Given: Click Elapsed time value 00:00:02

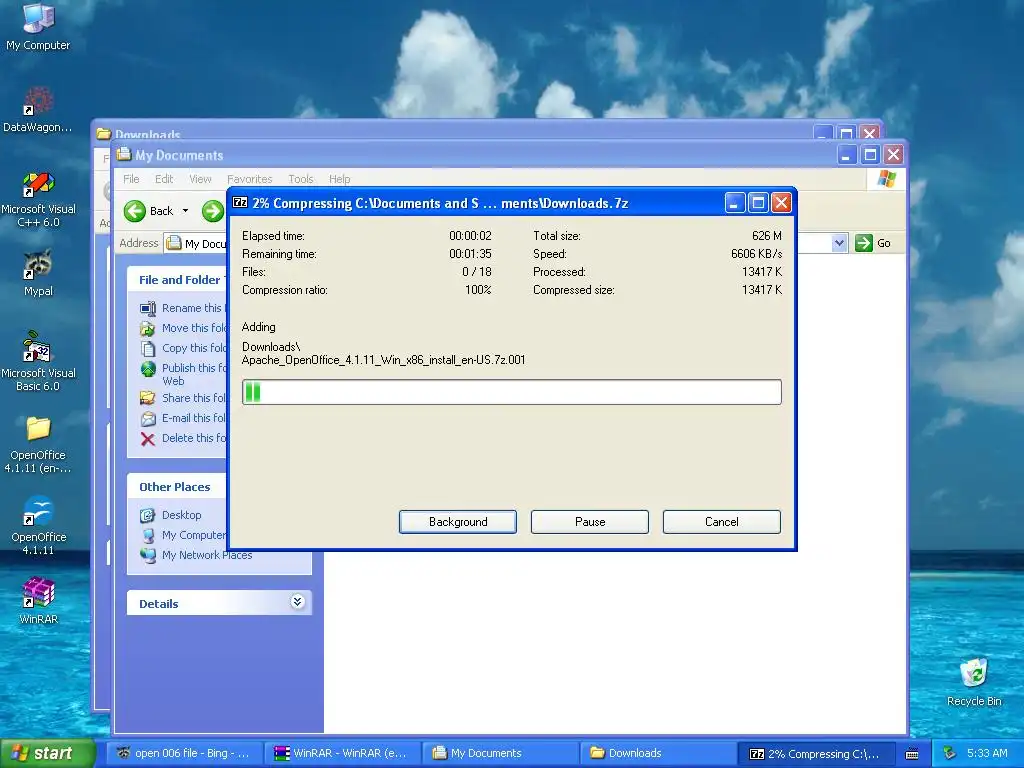Looking at the screenshot, I should [x=470, y=236].
